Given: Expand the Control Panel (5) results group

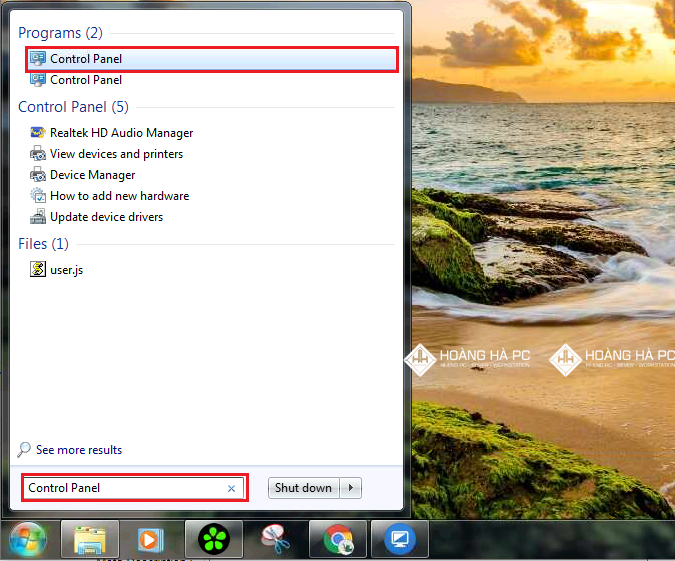Looking at the screenshot, I should click(73, 107).
